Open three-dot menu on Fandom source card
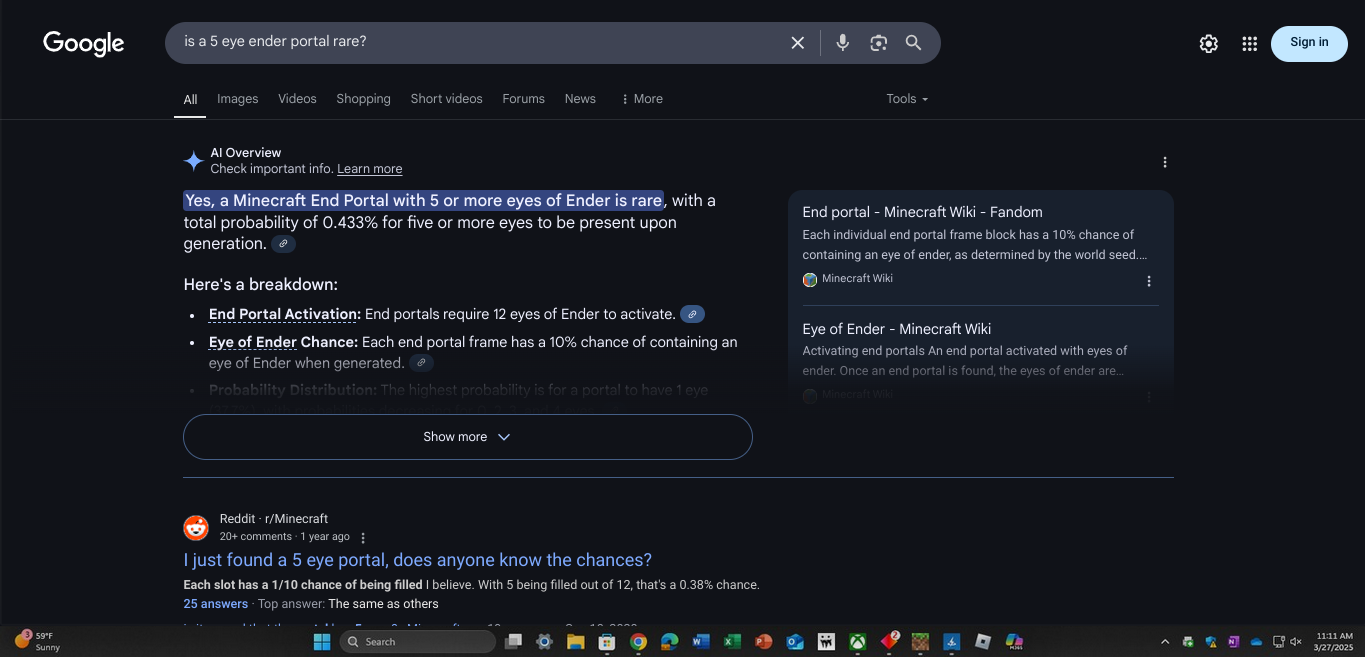The width and height of the screenshot is (1365, 657). (1148, 281)
